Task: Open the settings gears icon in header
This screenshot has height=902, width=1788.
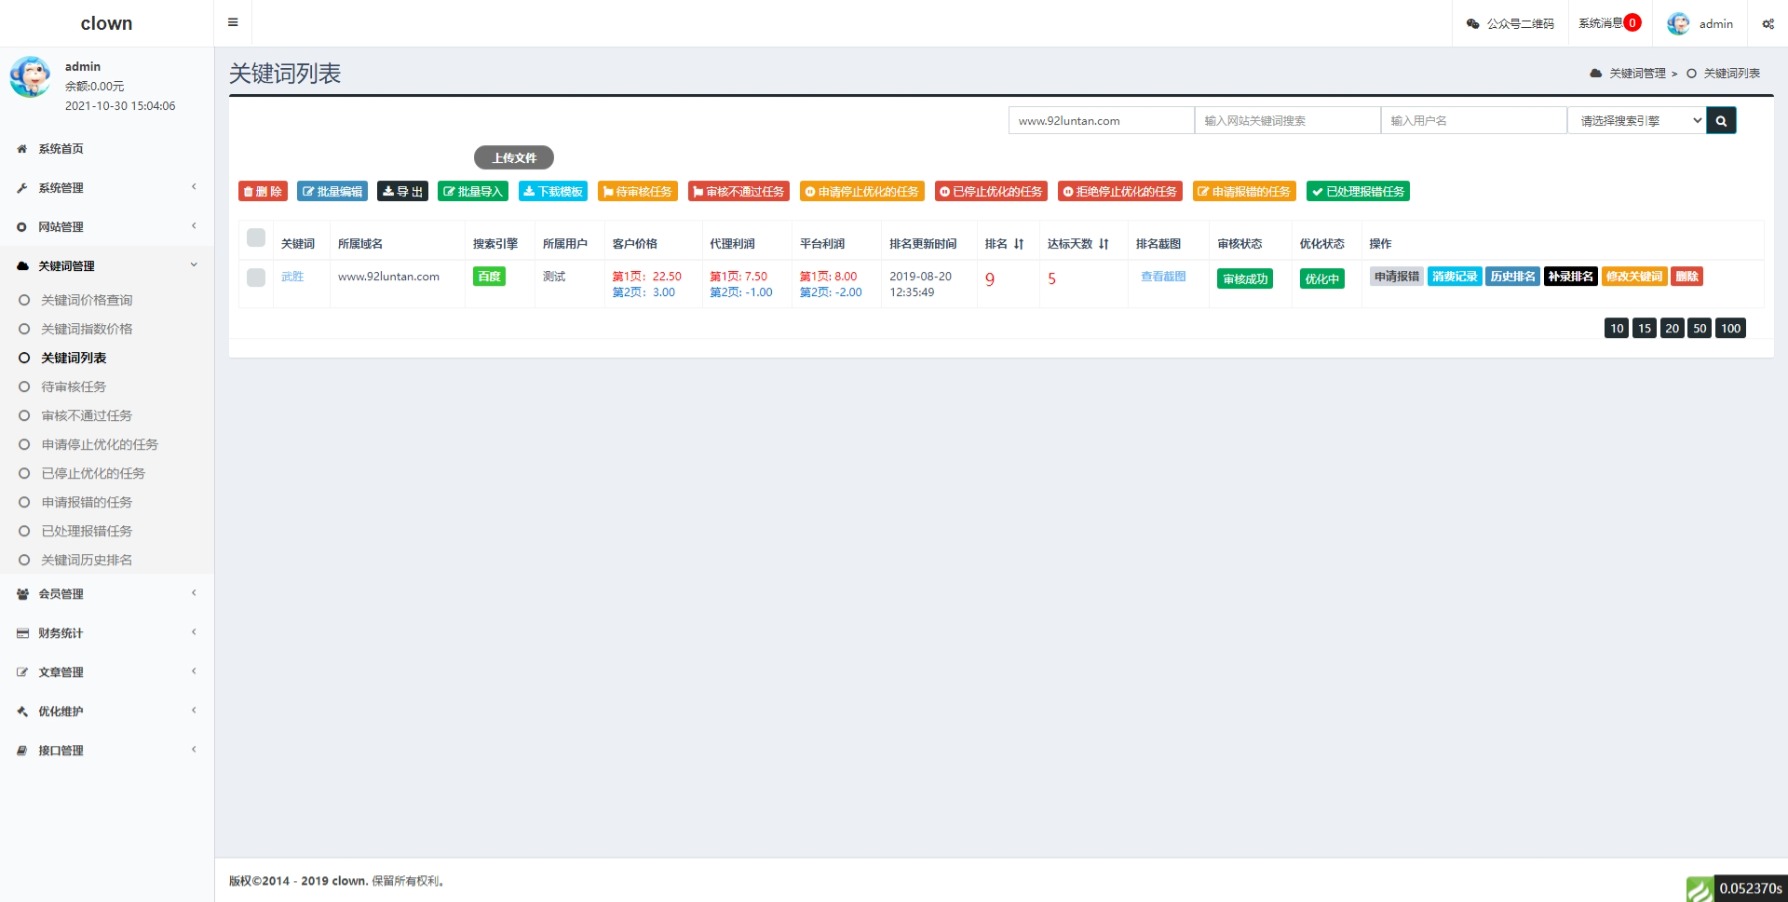Action: point(1767,24)
